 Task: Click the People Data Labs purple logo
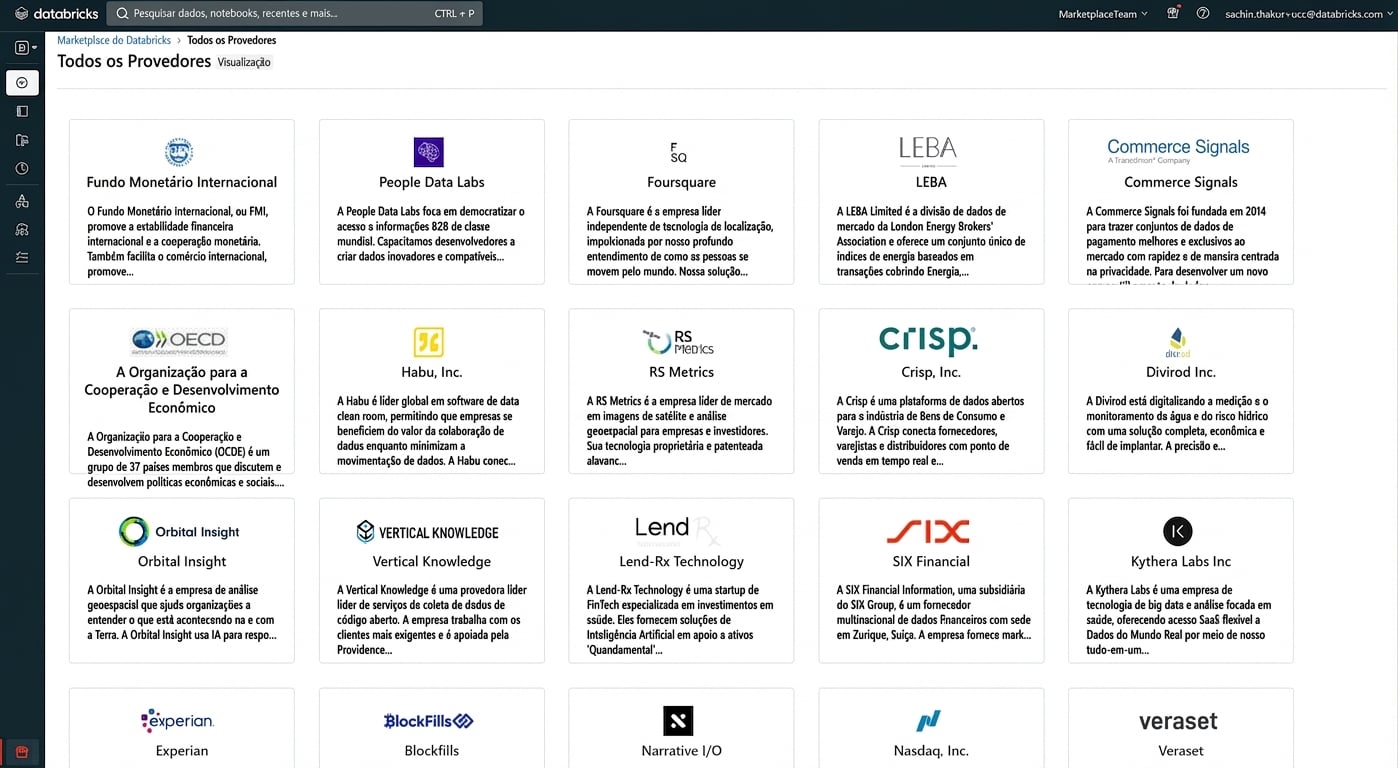[429, 152]
